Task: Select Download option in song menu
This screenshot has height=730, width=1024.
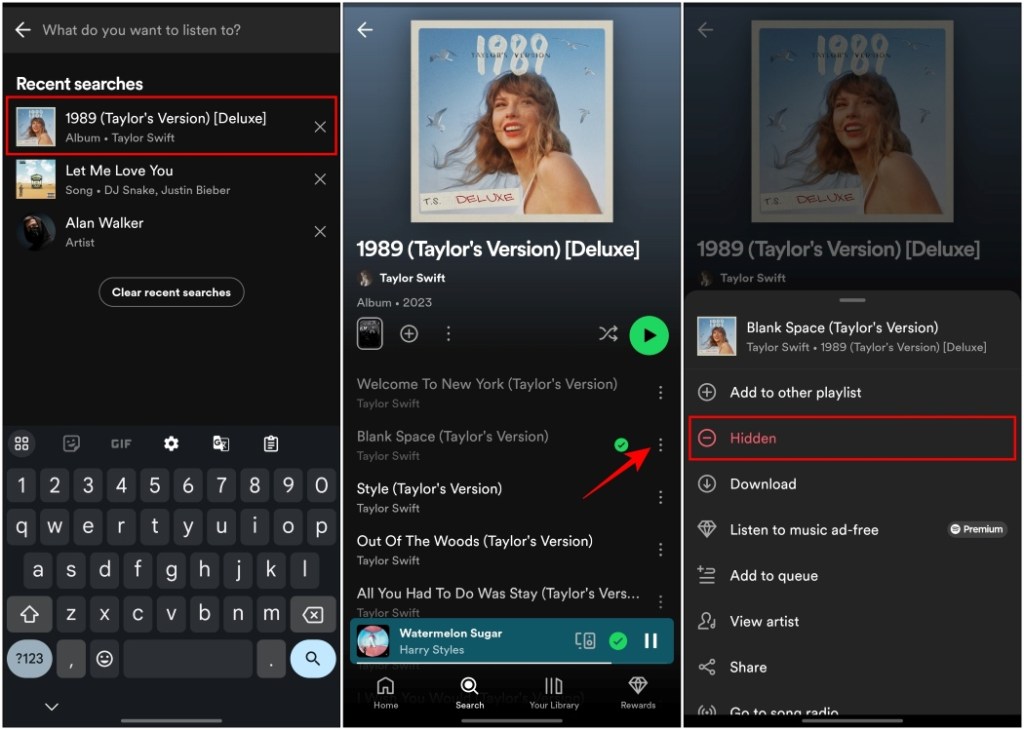Action: (852, 484)
